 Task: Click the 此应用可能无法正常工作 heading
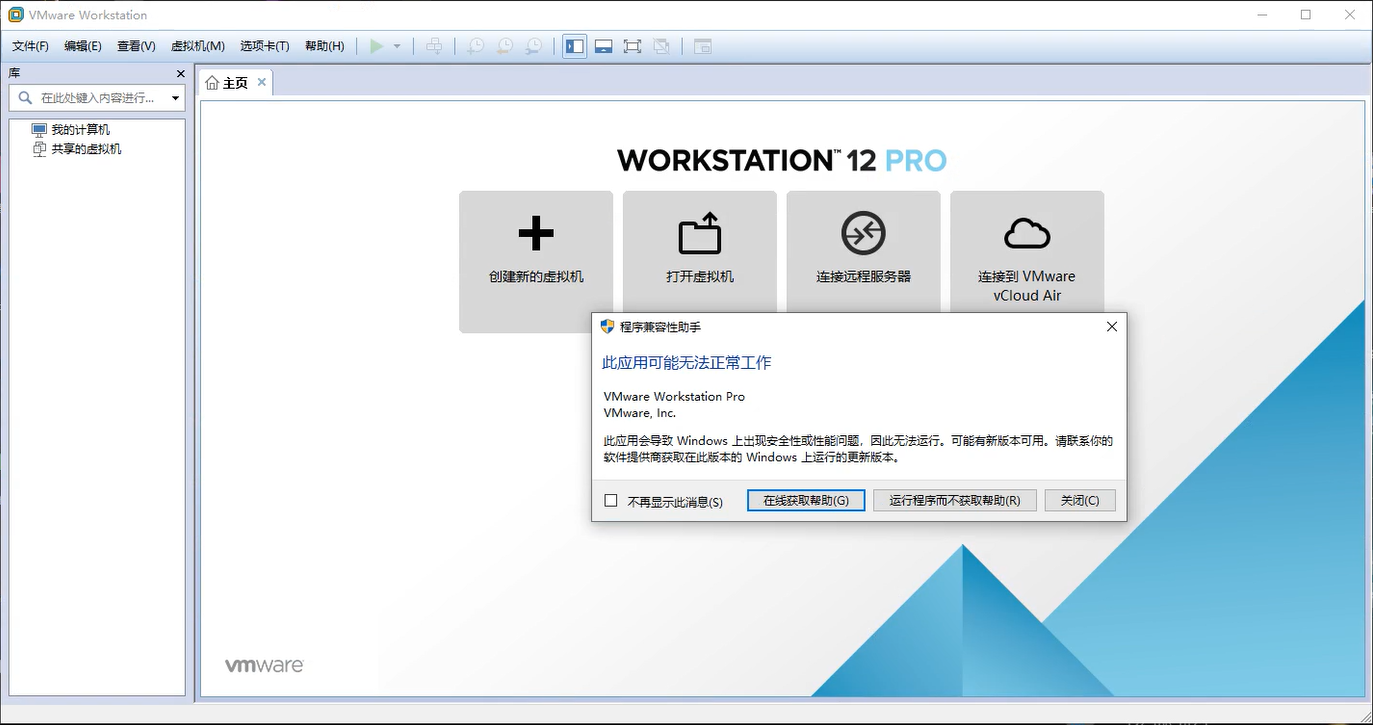pyautogui.click(x=687, y=363)
